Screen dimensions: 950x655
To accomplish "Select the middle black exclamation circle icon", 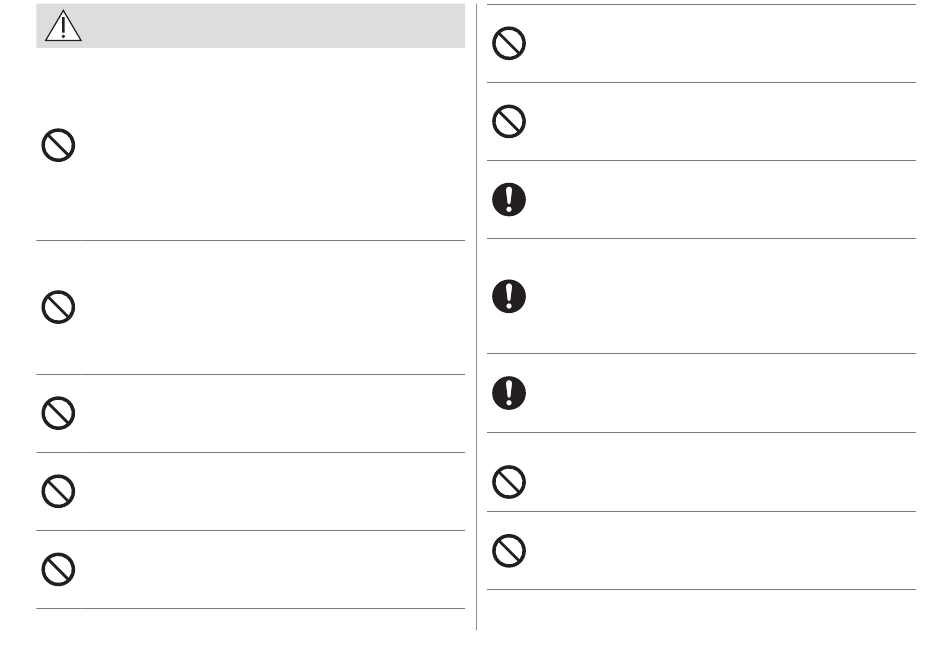I will (x=509, y=296).
